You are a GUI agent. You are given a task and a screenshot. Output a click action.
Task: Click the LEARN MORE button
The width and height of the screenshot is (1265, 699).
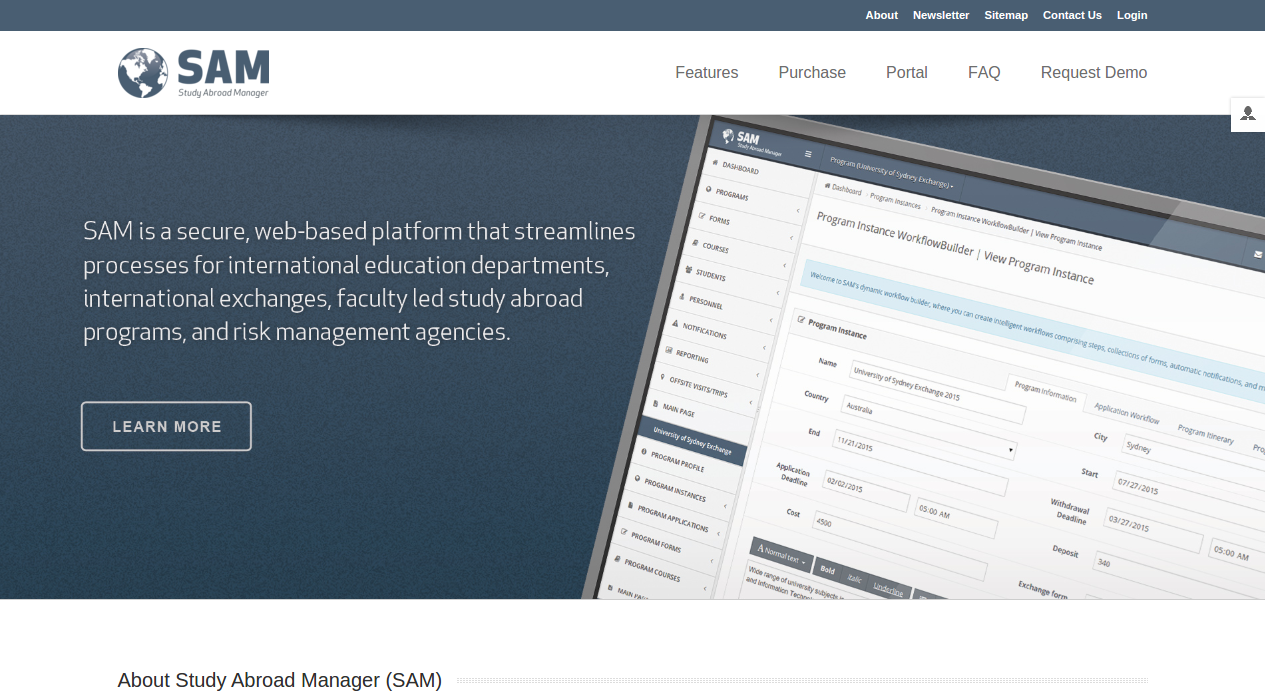point(166,426)
